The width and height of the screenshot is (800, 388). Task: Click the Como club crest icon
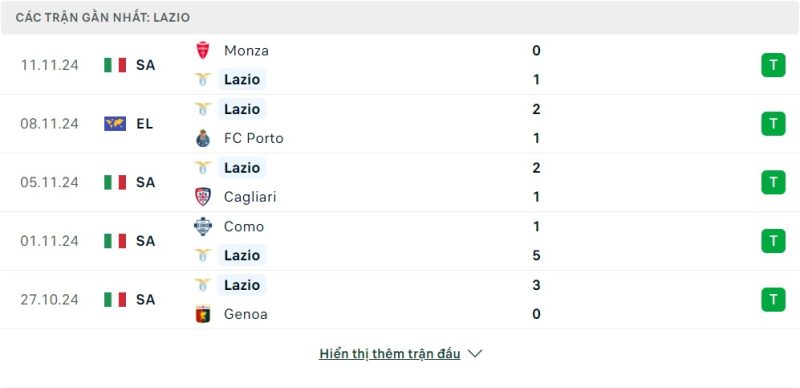203,226
